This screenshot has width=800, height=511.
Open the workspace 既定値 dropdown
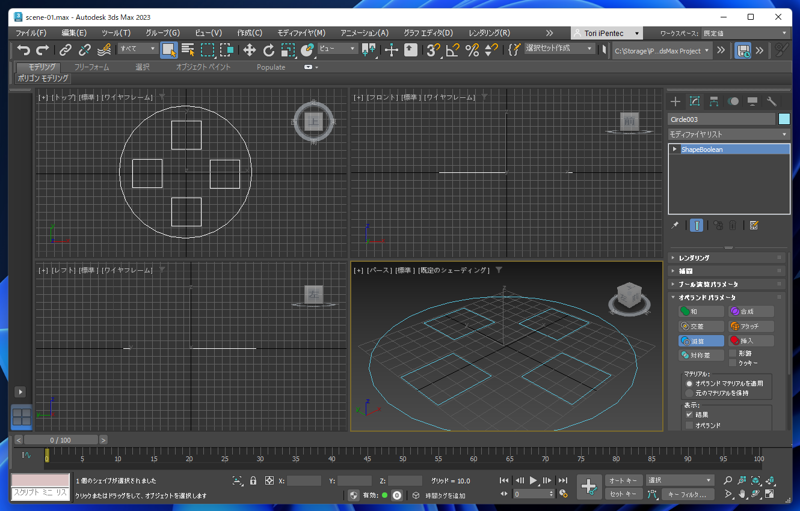(745, 33)
